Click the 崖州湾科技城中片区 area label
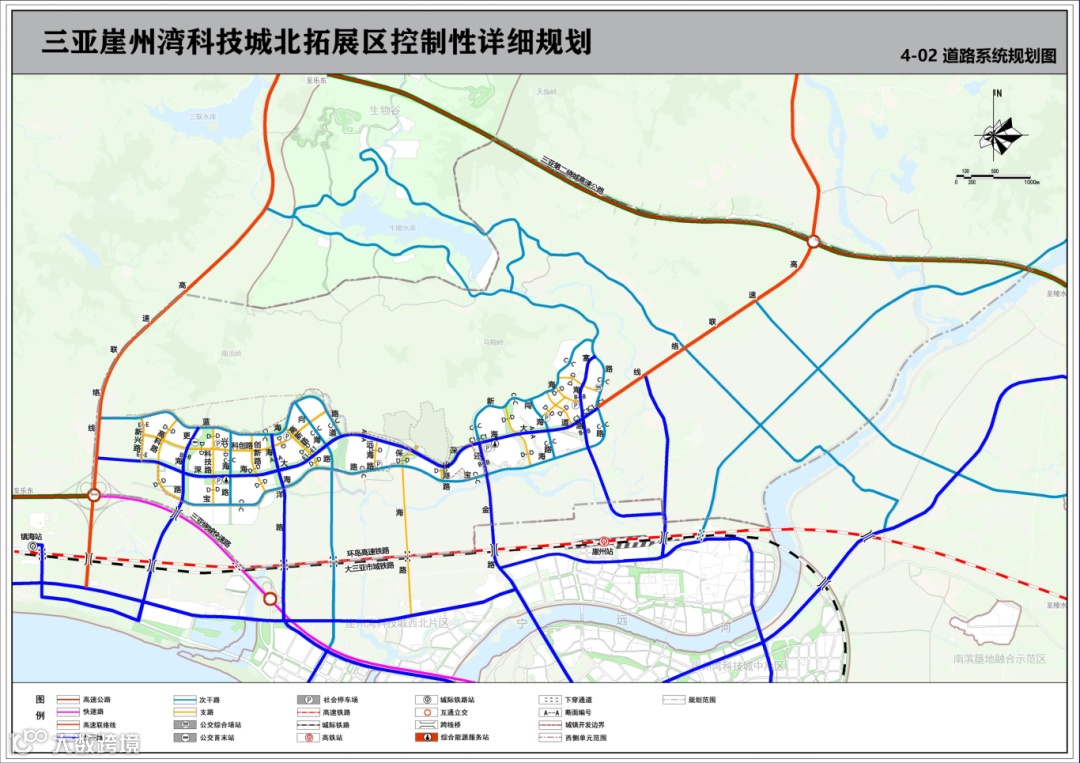 pos(738,666)
